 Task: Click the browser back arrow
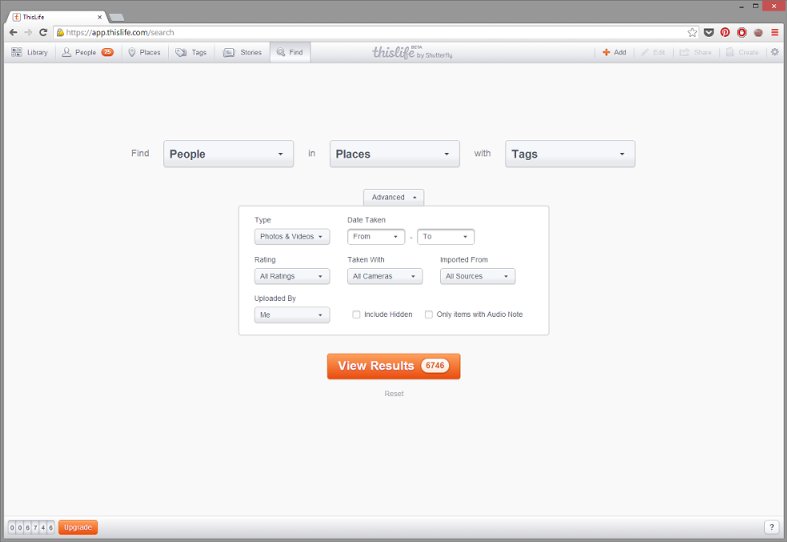pos(14,32)
